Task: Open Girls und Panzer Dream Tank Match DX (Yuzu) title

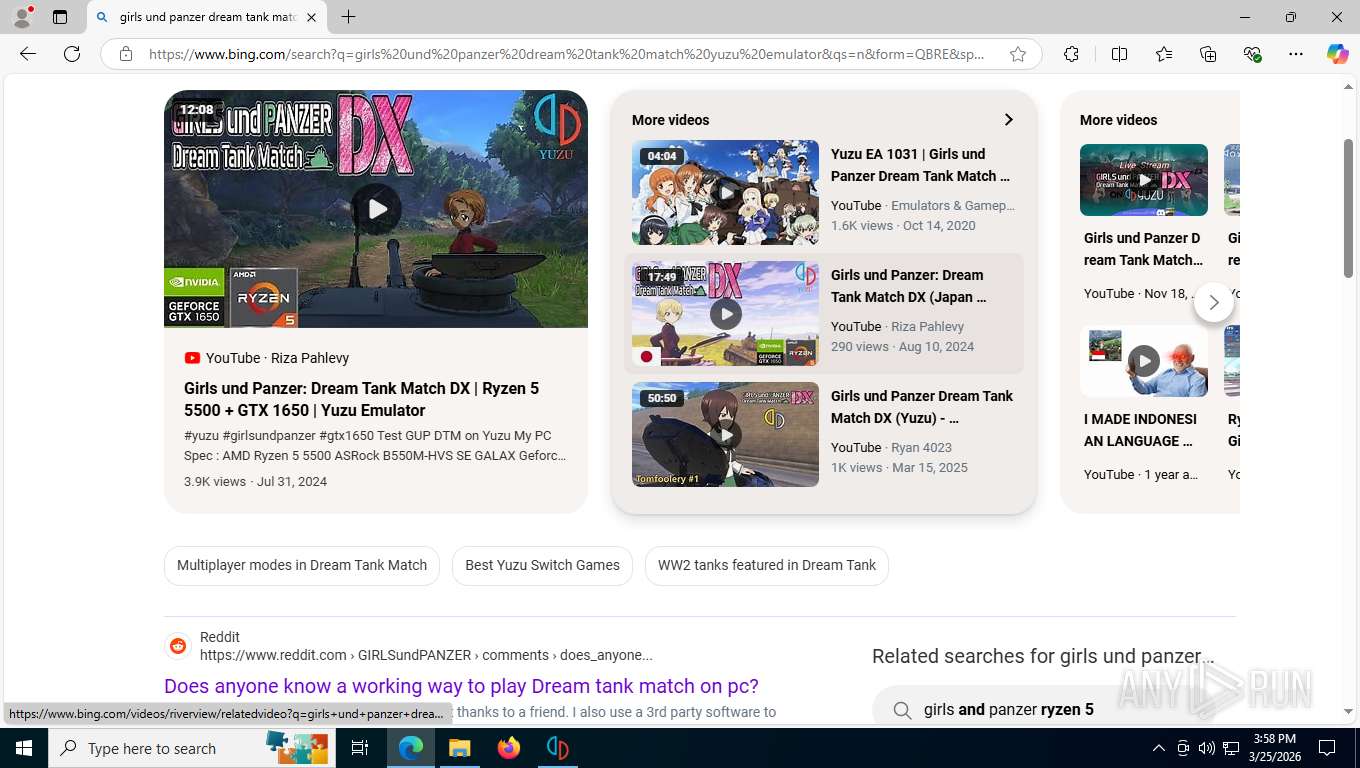Action: click(922, 407)
